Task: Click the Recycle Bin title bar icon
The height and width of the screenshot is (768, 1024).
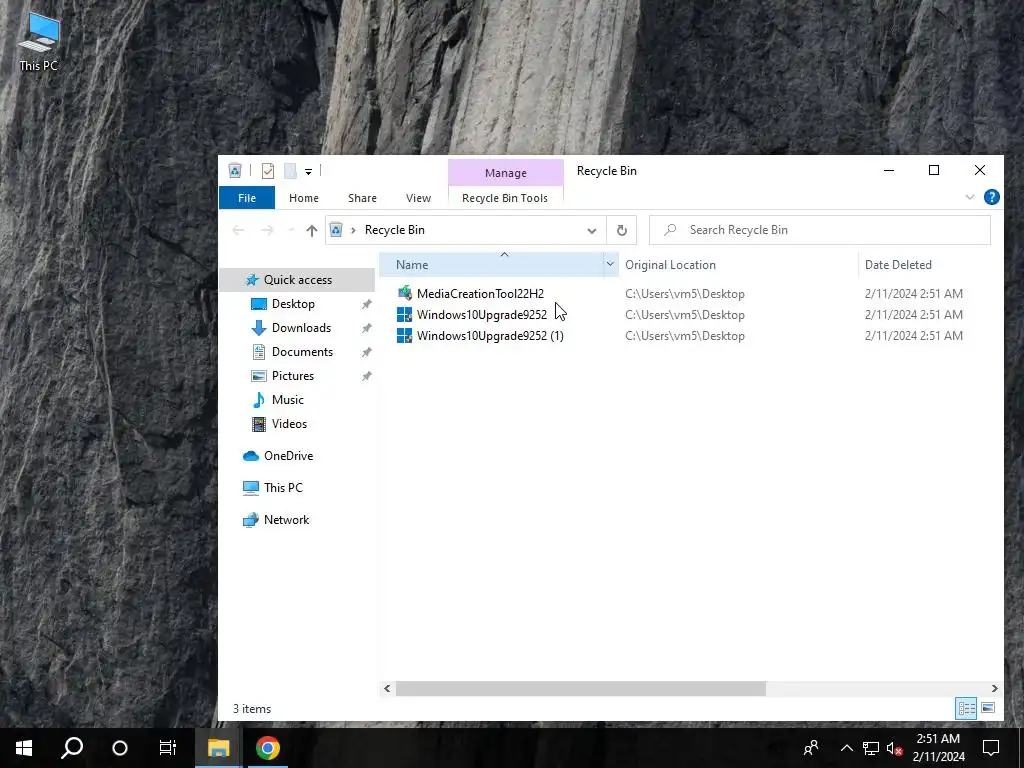Action: point(235,171)
